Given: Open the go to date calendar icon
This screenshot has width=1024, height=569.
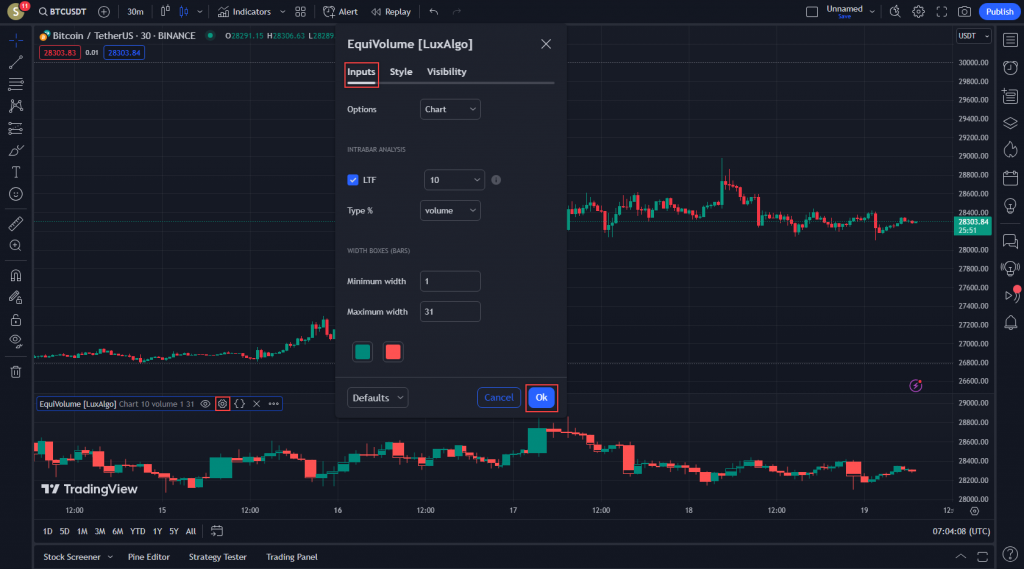Looking at the screenshot, I should [x=217, y=531].
